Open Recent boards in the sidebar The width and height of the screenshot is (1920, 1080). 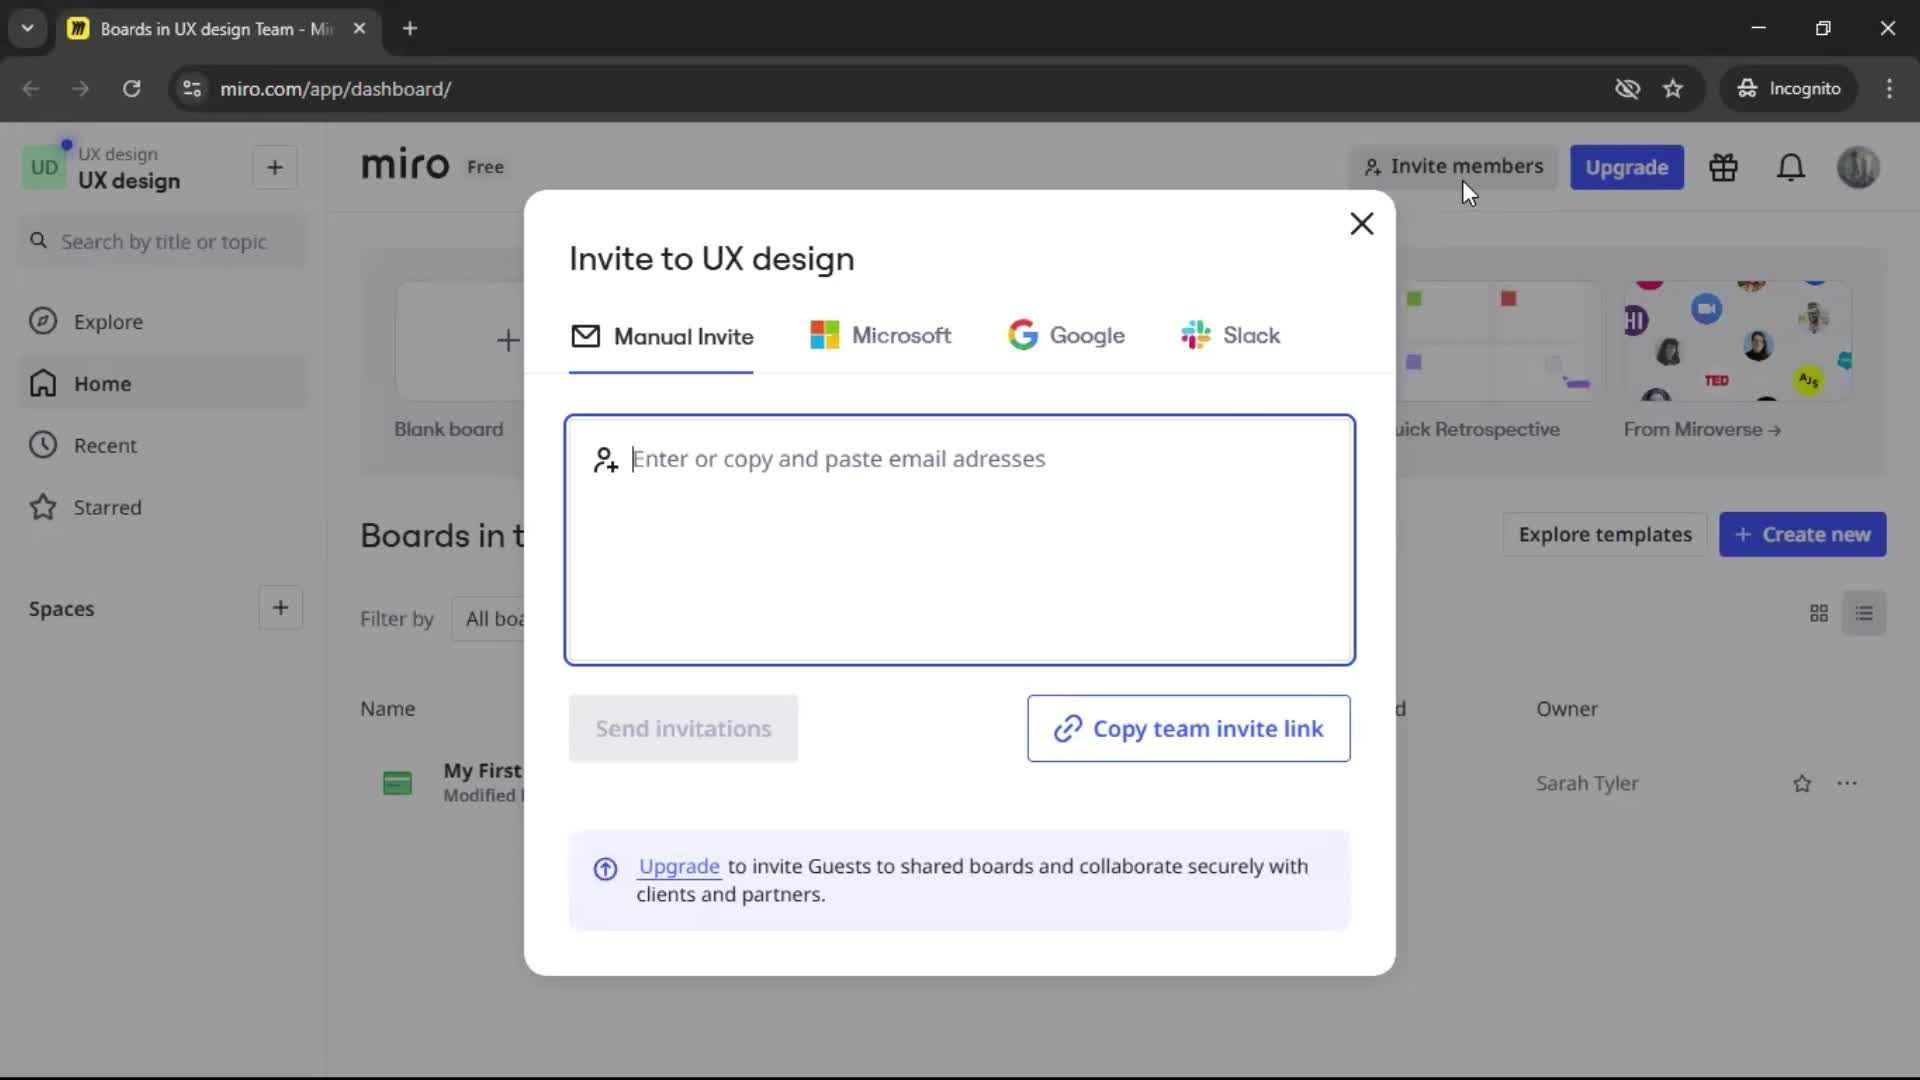click(163, 446)
